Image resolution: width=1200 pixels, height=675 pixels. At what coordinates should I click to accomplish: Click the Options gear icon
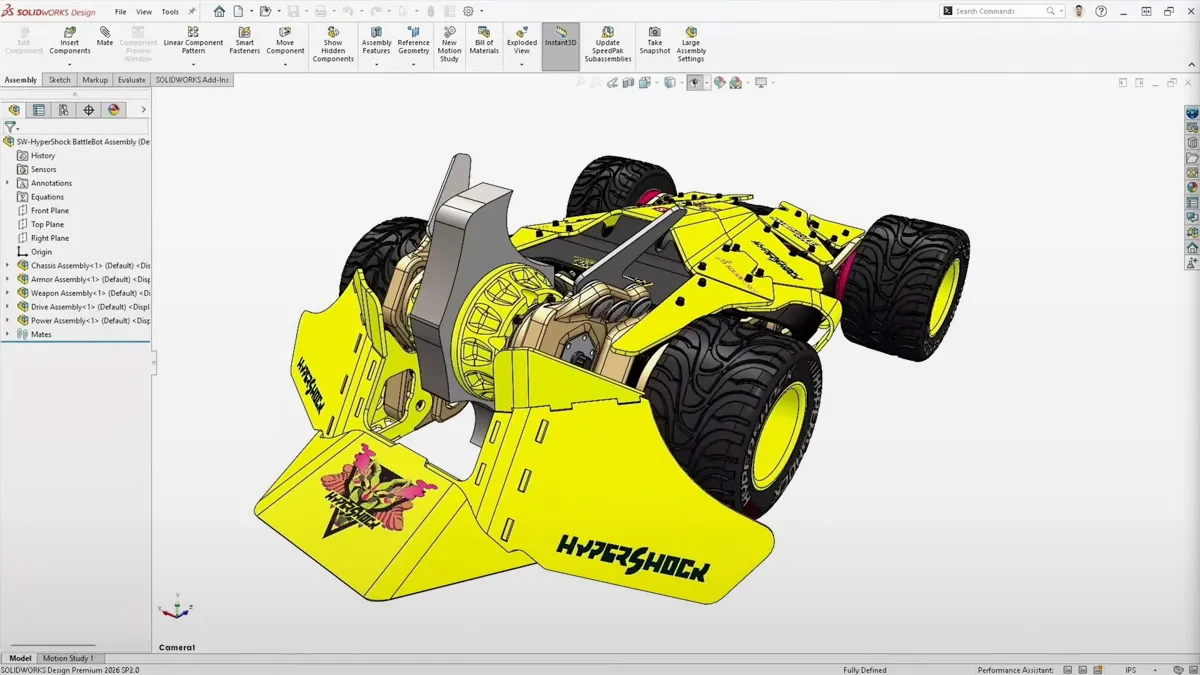click(x=468, y=11)
